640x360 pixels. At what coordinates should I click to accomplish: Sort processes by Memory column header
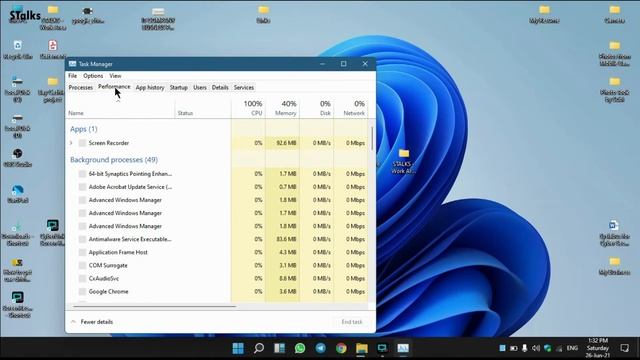coord(282,108)
